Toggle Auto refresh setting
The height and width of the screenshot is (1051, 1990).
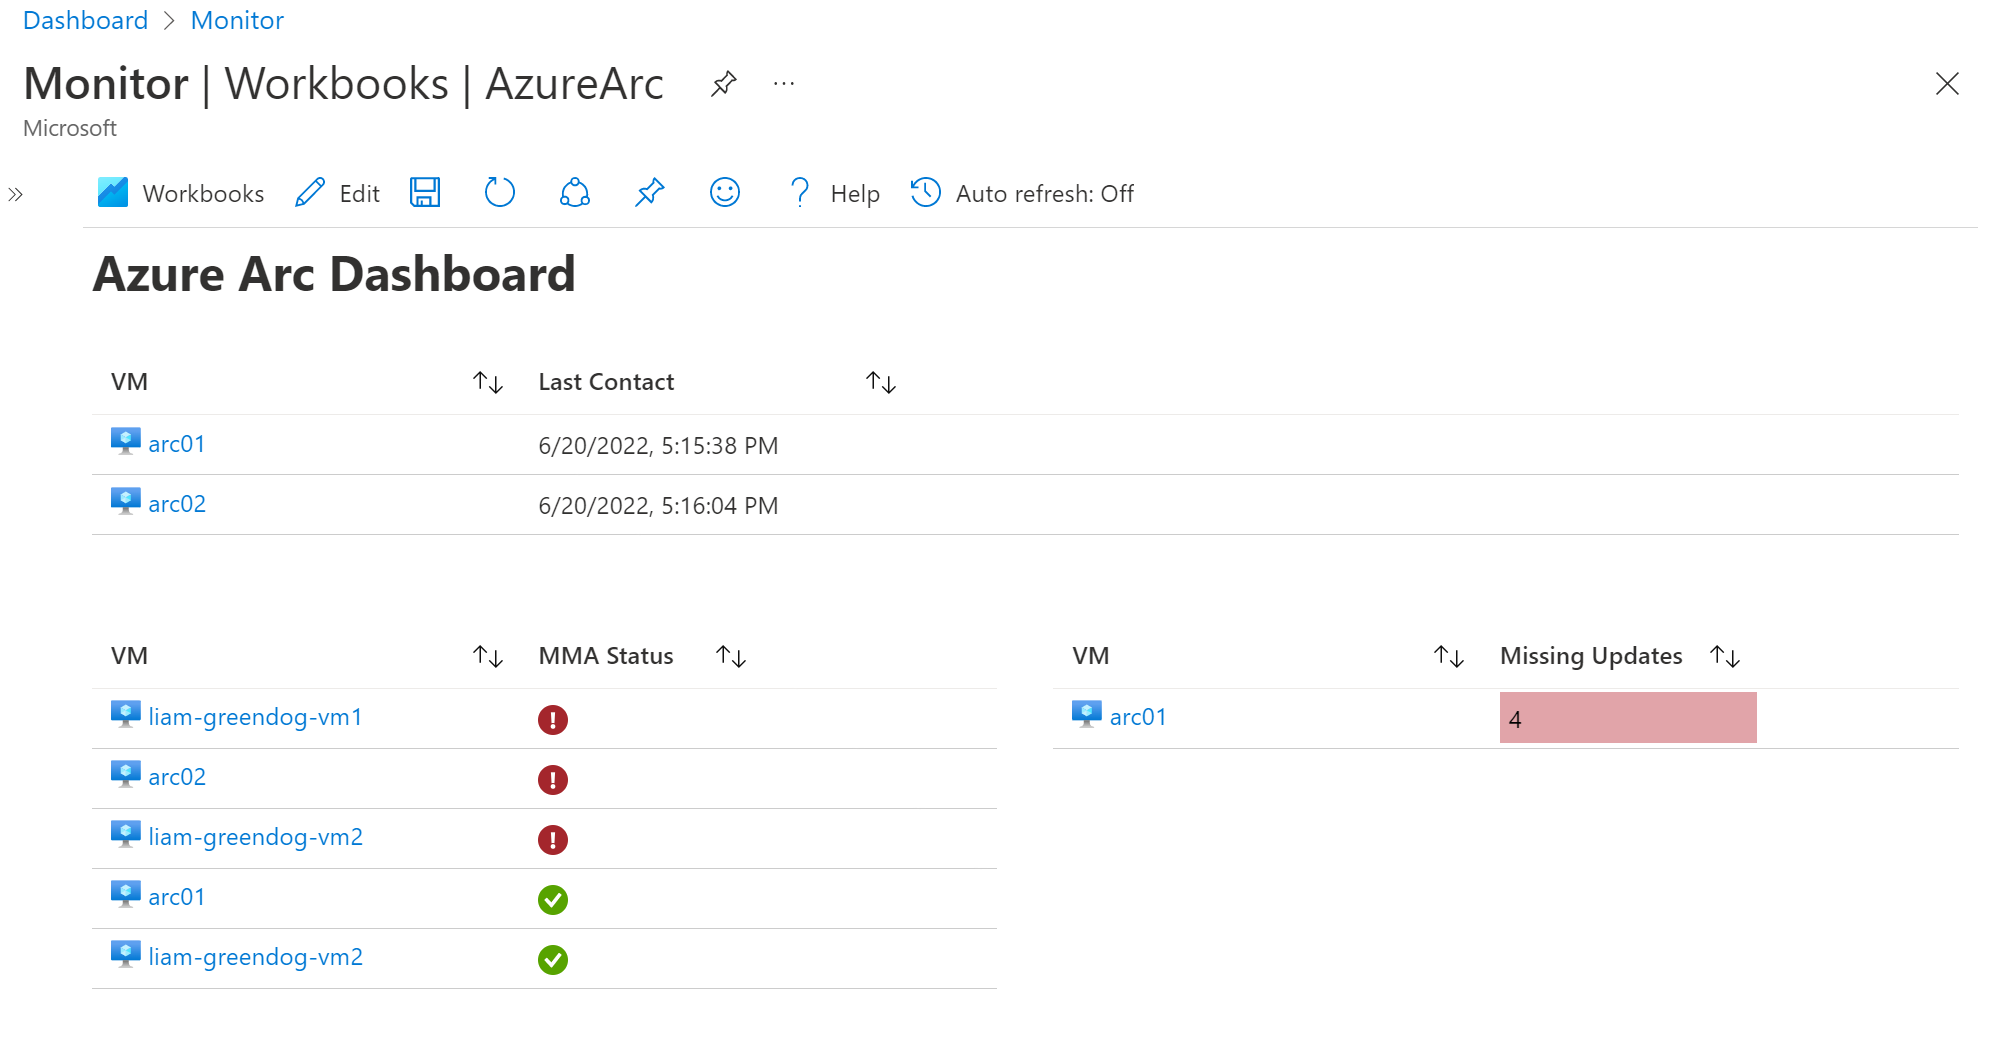tap(1044, 193)
